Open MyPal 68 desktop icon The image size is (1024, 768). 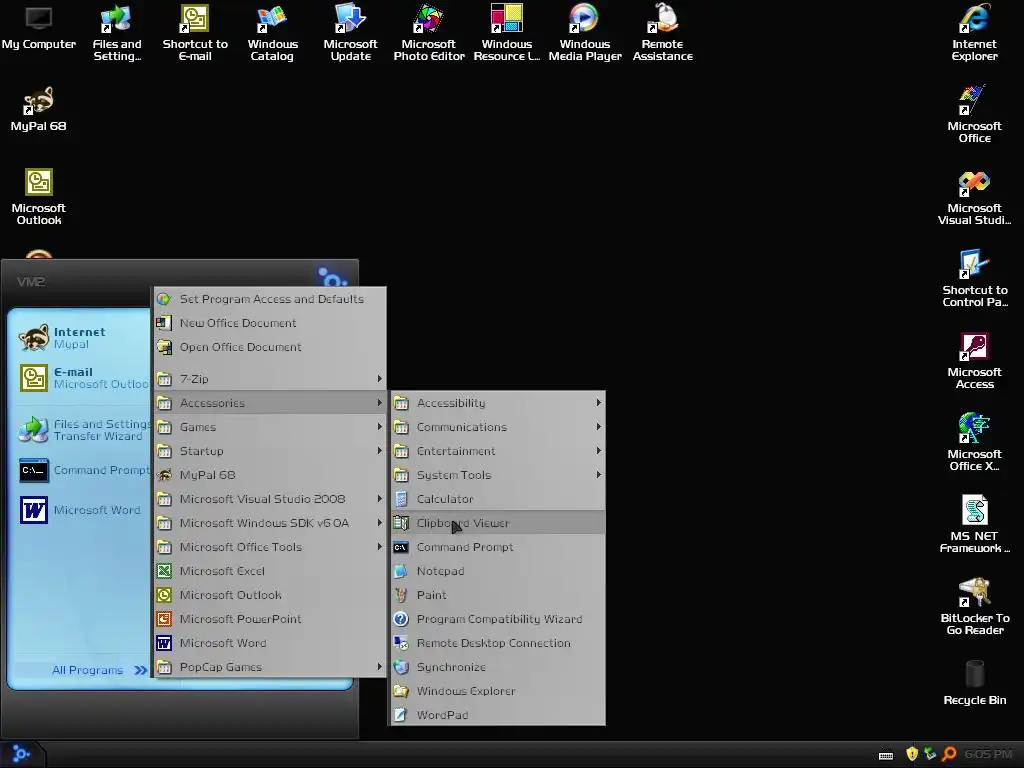pyautogui.click(x=39, y=109)
